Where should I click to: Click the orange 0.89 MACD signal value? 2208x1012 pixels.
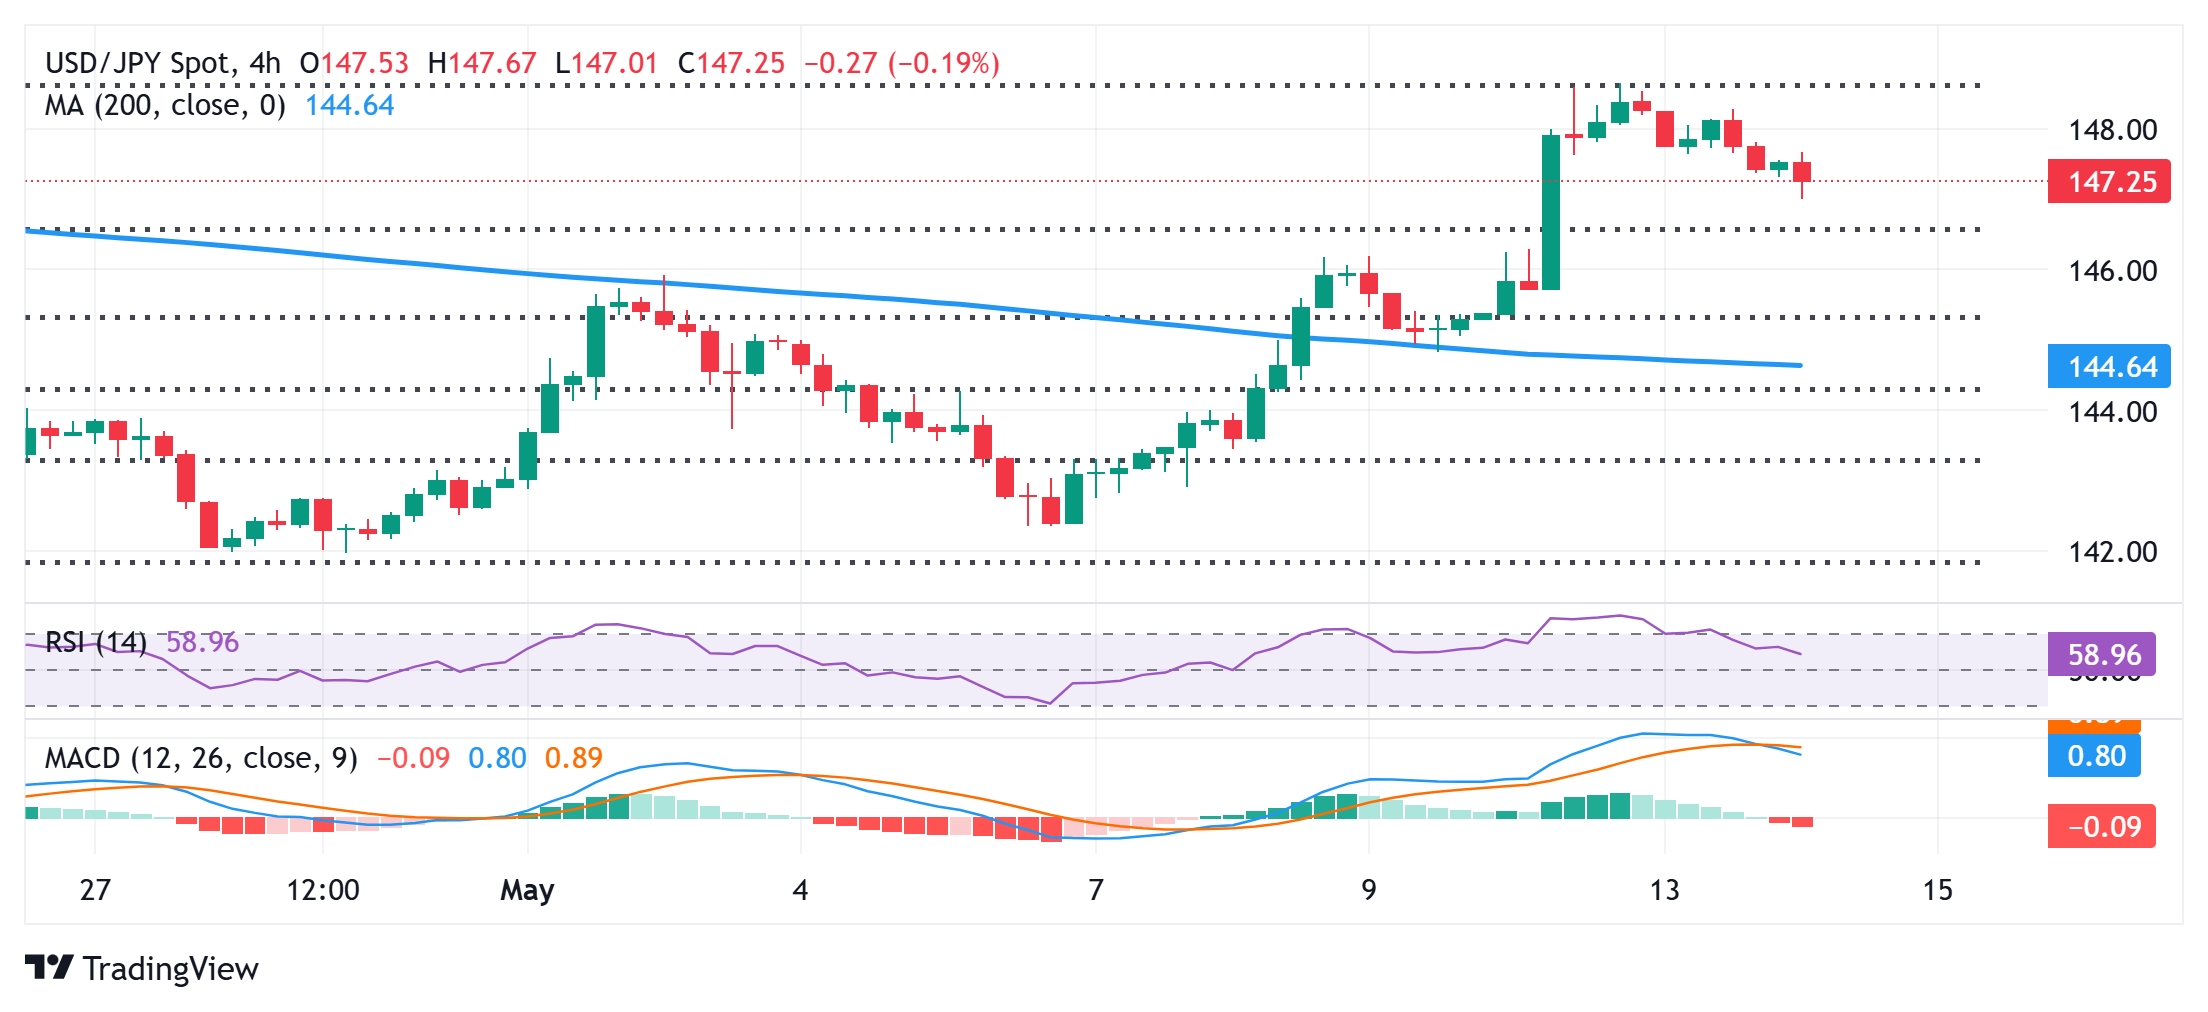click(573, 758)
